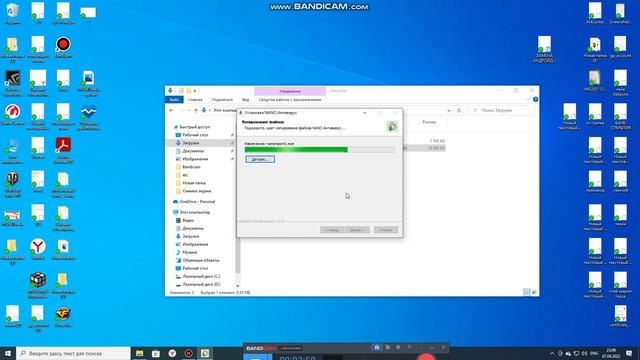Refresh the Explorer folder view

tap(459, 111)
